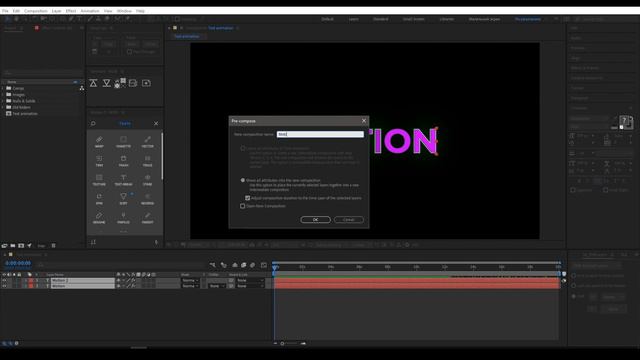Open the Effect menu
This screenshot has height=360, width=640.
pos(71,11)
